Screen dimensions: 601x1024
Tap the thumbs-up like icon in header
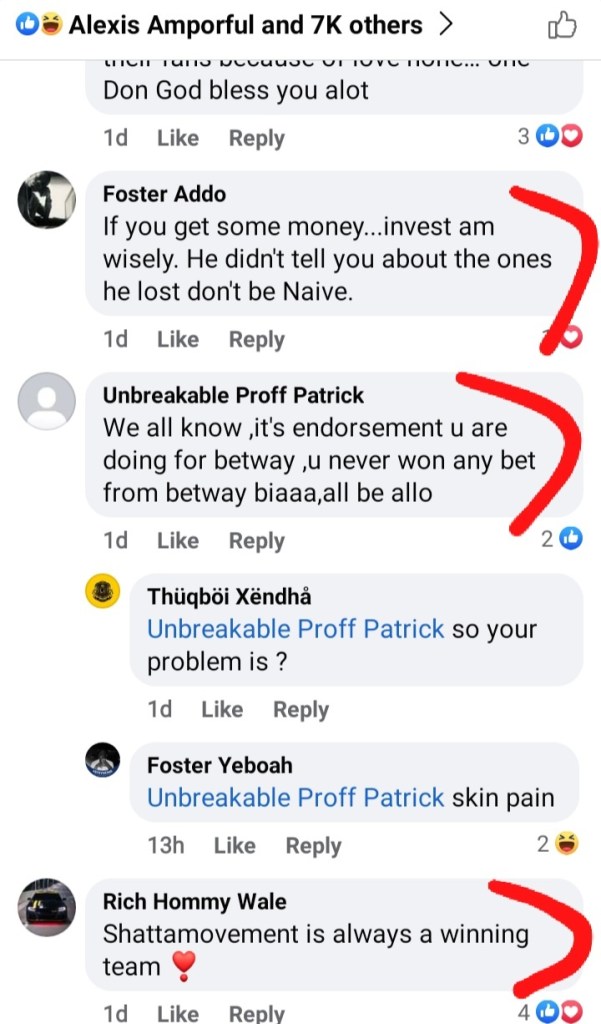pos(562,27)
